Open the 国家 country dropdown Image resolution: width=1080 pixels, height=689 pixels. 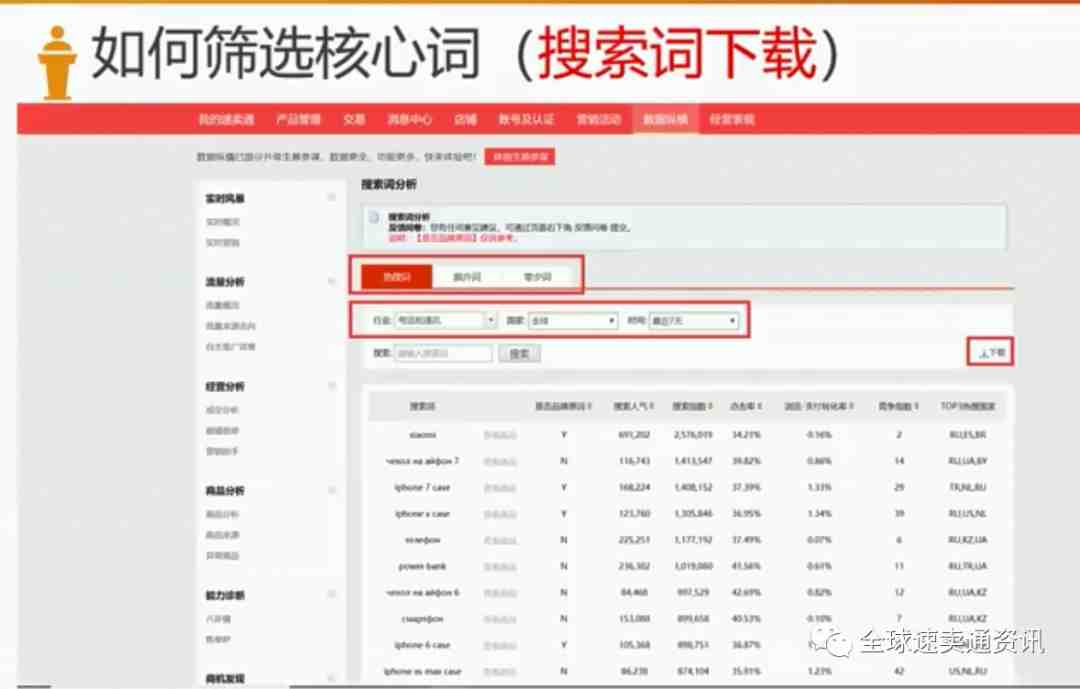click(x=573, y=321)
